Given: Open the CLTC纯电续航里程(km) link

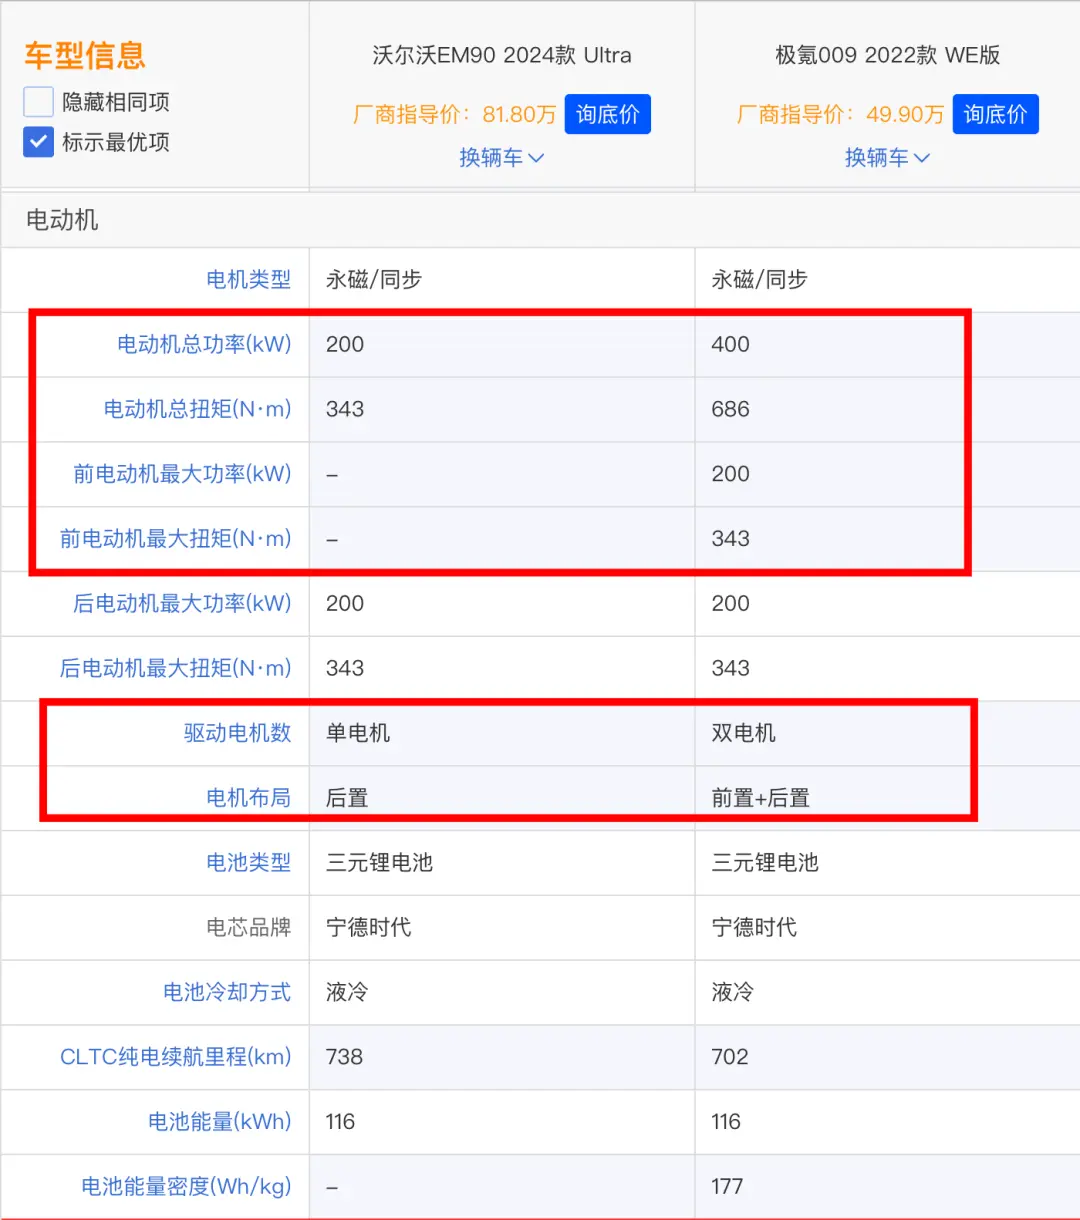Looking at the screenshot, I should [176, 1057].
